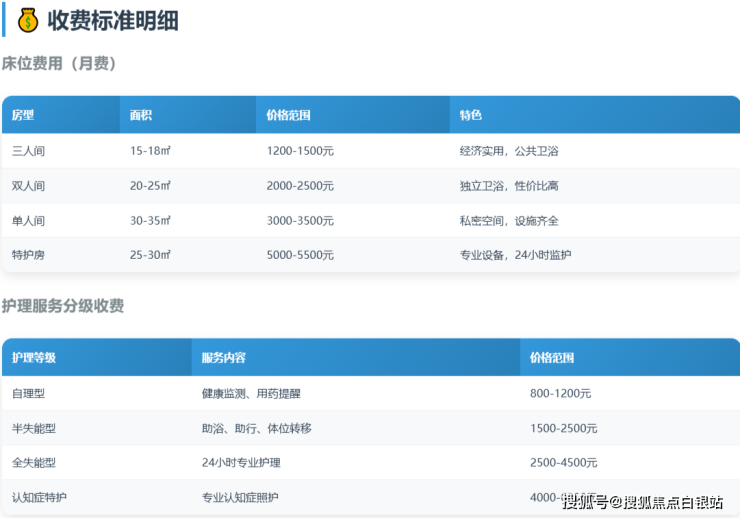
Task: Click the 特色 column header
Action: click(471, 115)
